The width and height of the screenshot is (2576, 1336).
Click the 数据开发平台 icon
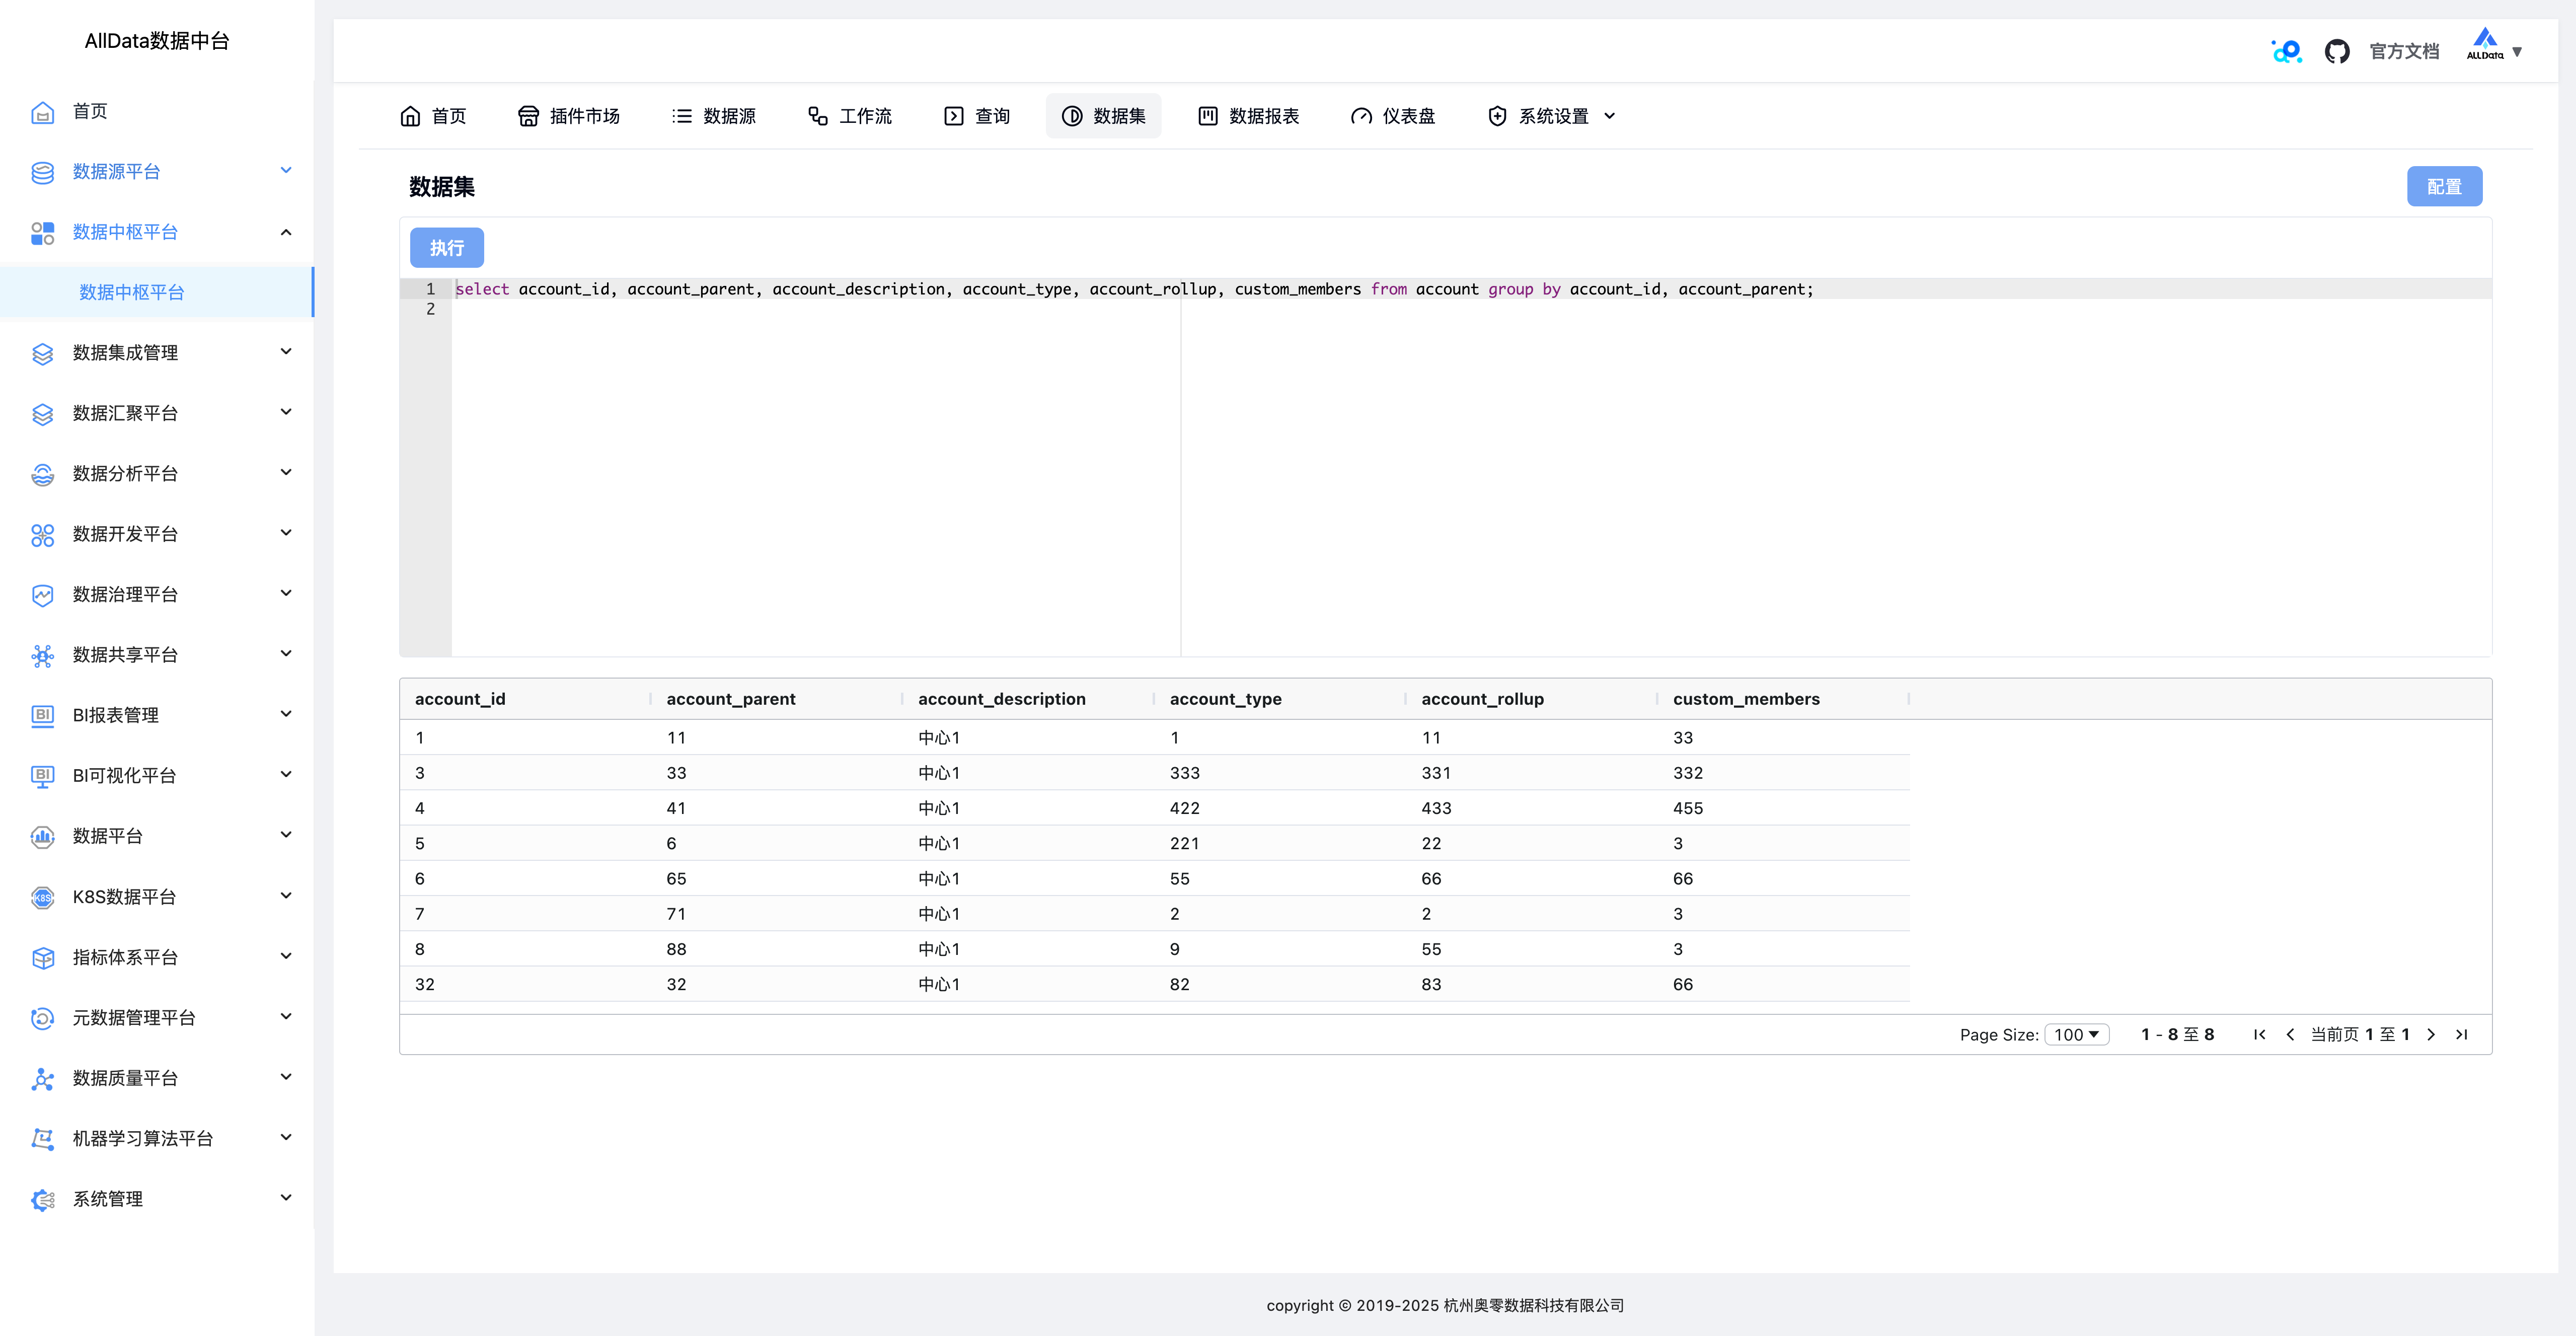(x=42, y=535)
